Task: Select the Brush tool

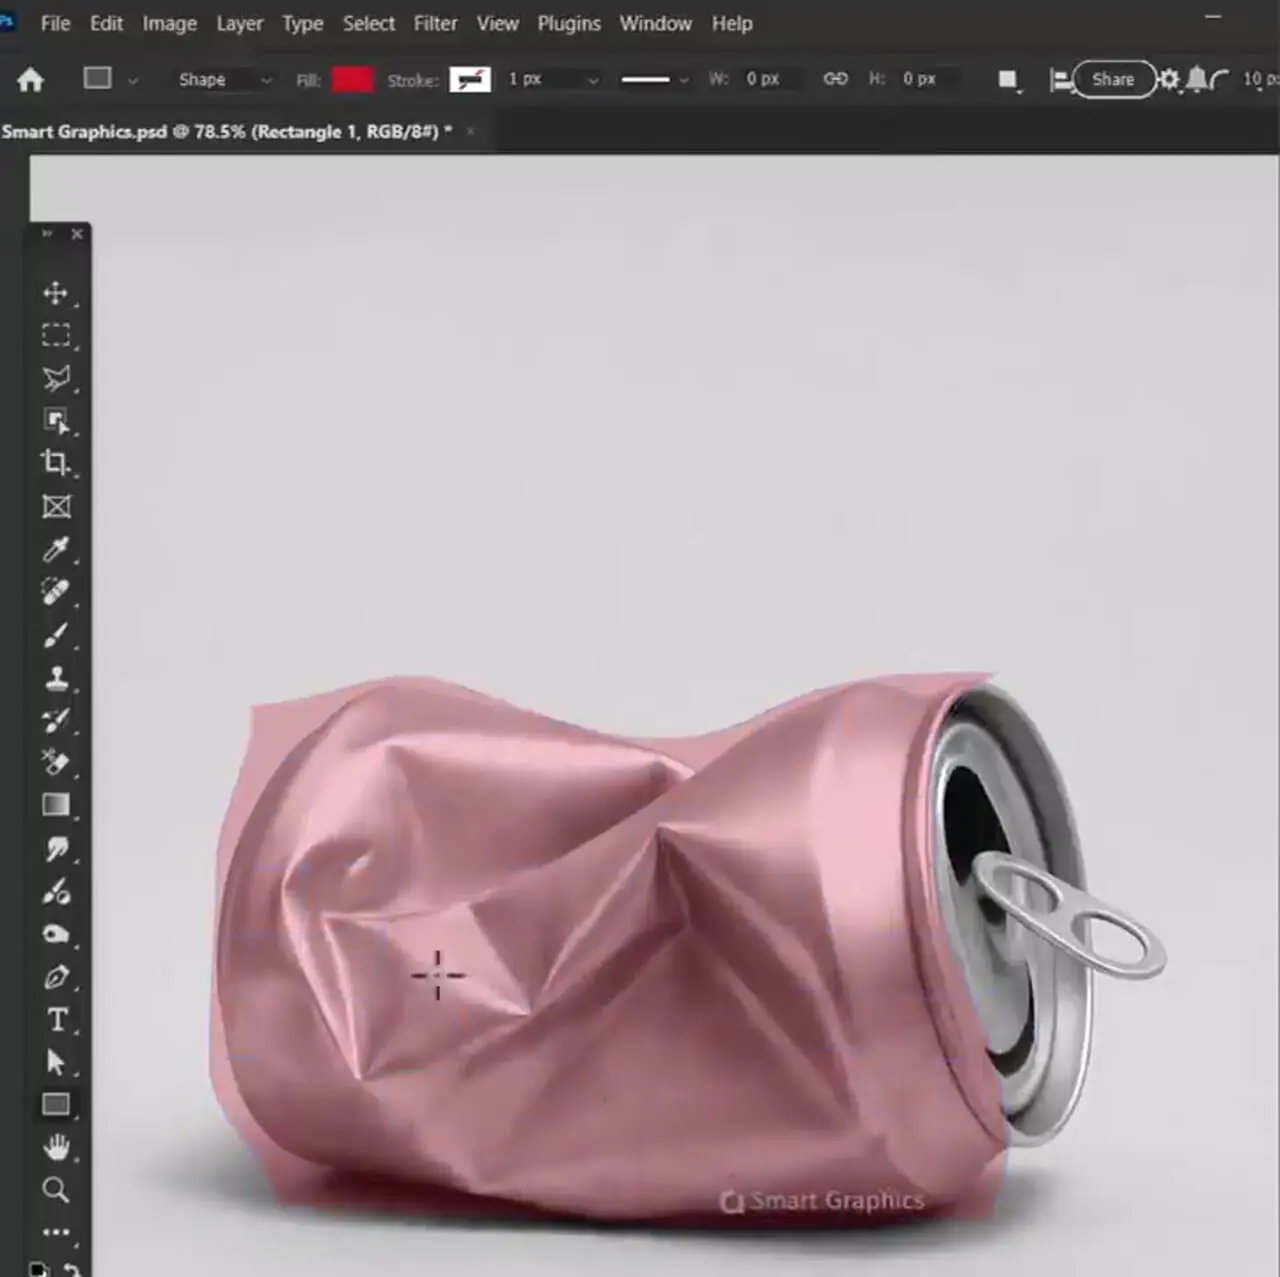Action: click(x=56, y=635)
